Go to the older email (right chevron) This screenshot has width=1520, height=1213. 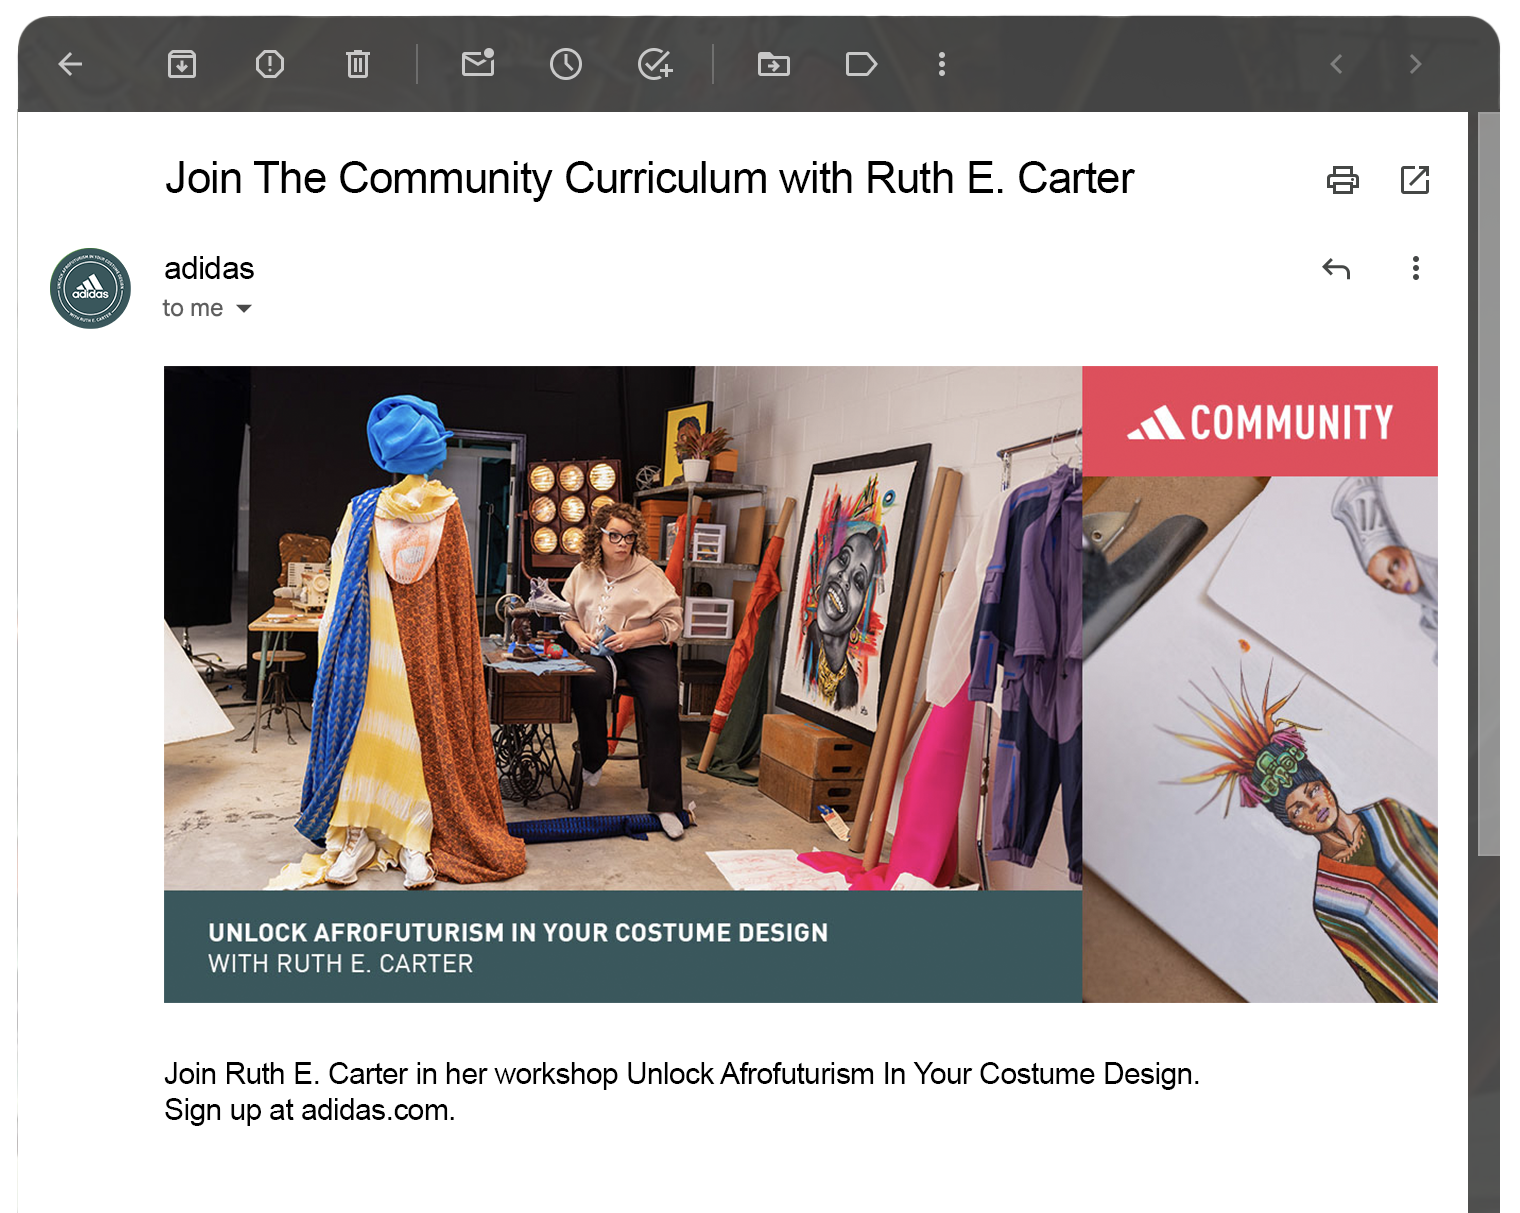(x=1415, y=64)
